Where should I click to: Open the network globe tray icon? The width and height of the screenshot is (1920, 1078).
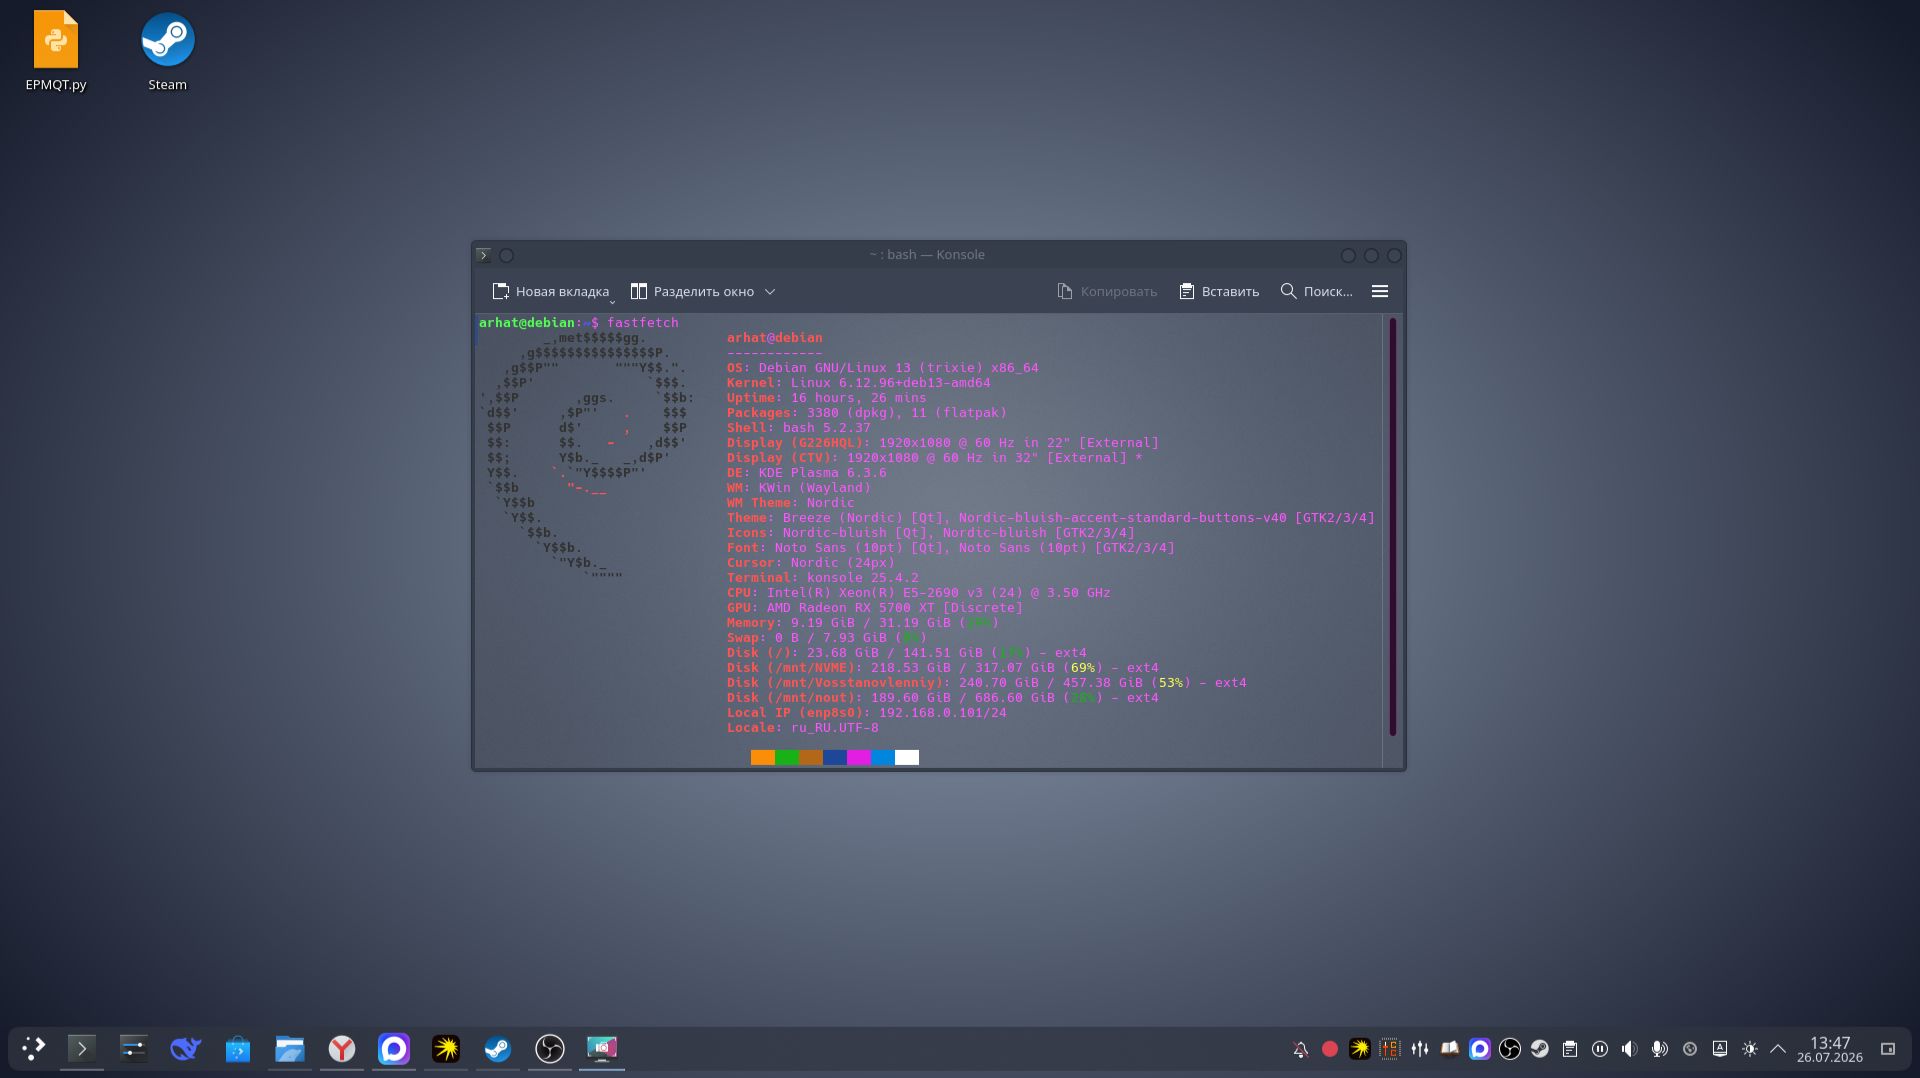(x=1690, y=1049)
